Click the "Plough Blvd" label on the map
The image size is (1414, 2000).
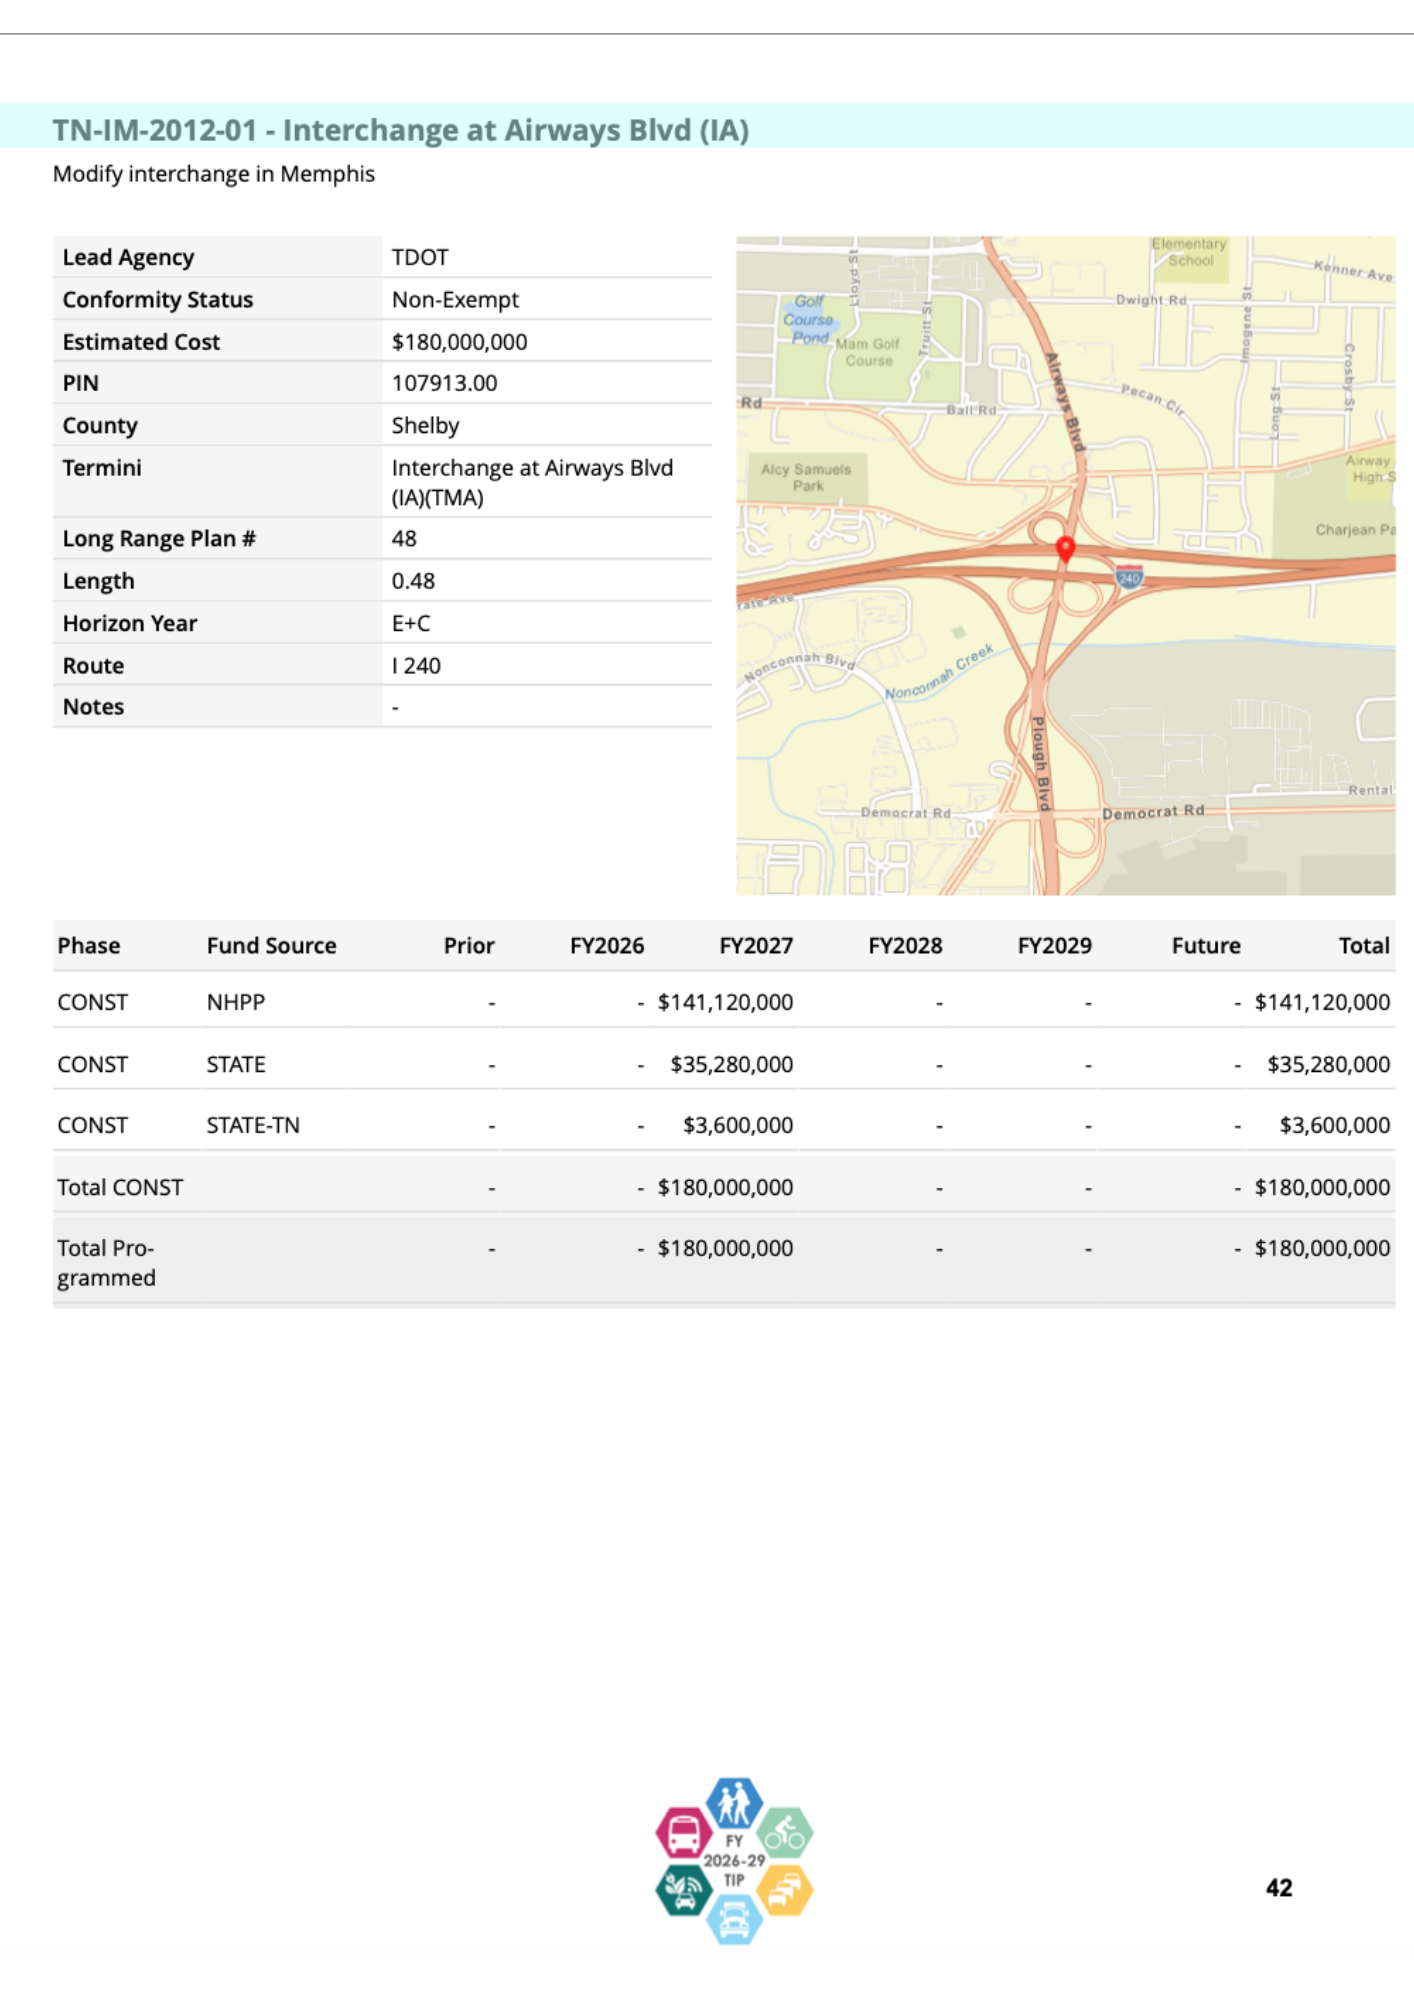point(1040,764)
